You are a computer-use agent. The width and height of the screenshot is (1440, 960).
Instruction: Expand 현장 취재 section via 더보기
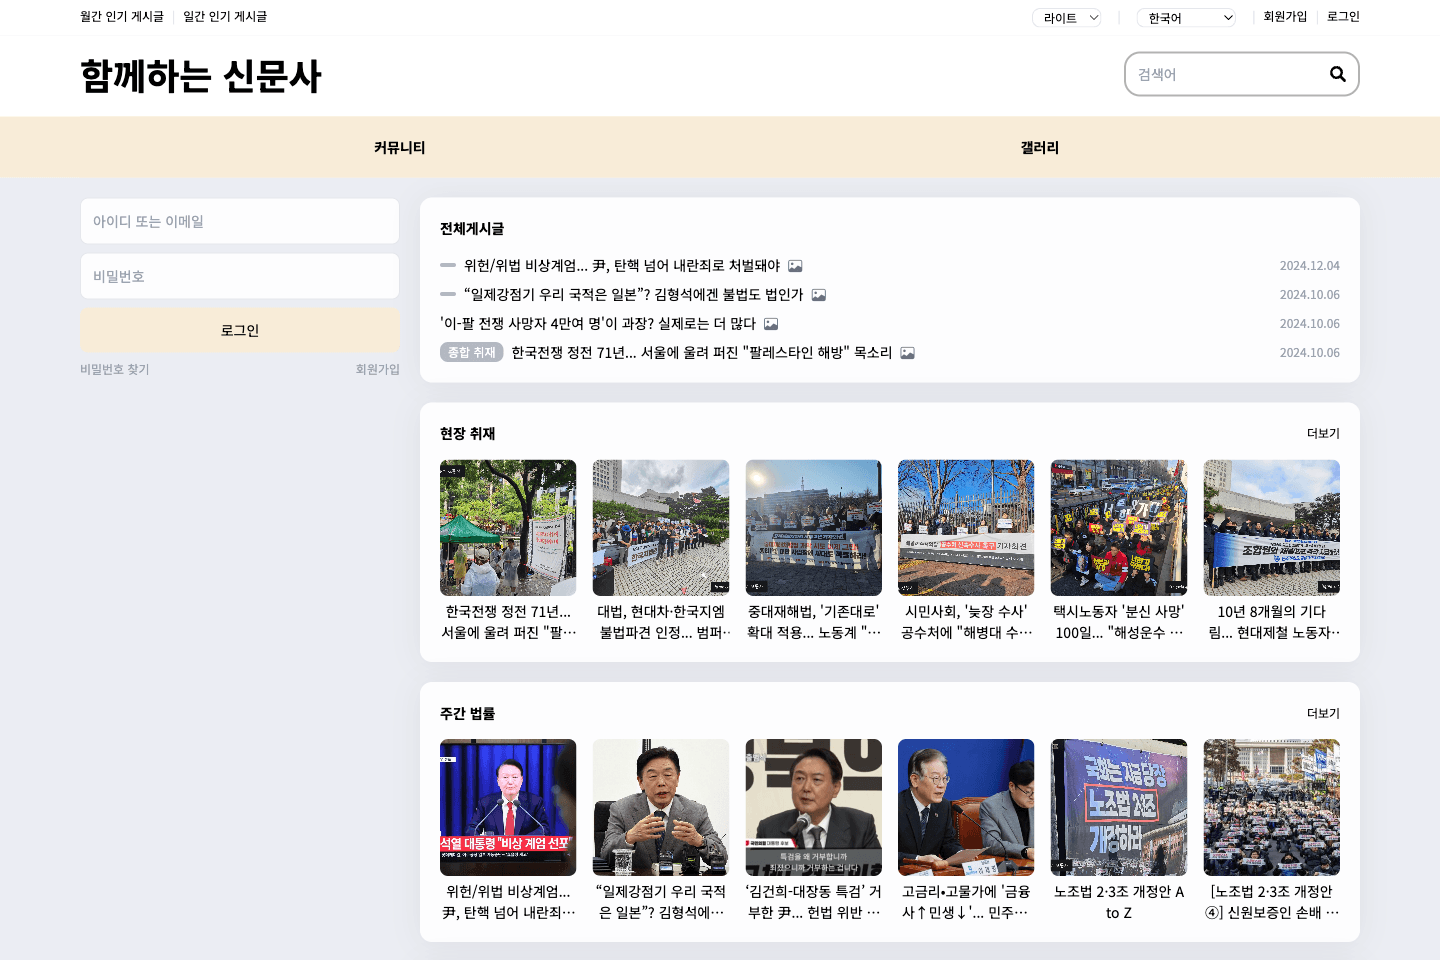[x=1324, y=433]
